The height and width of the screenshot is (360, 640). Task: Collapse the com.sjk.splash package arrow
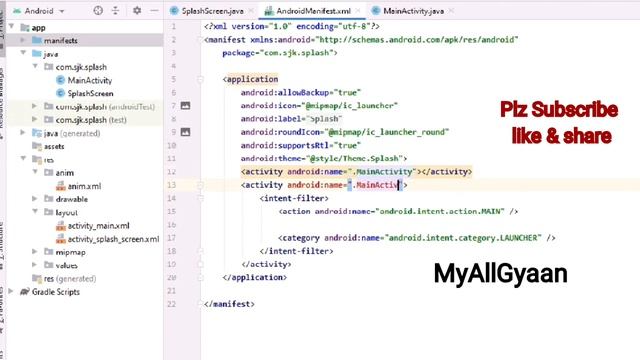click(x=35, y=66)
